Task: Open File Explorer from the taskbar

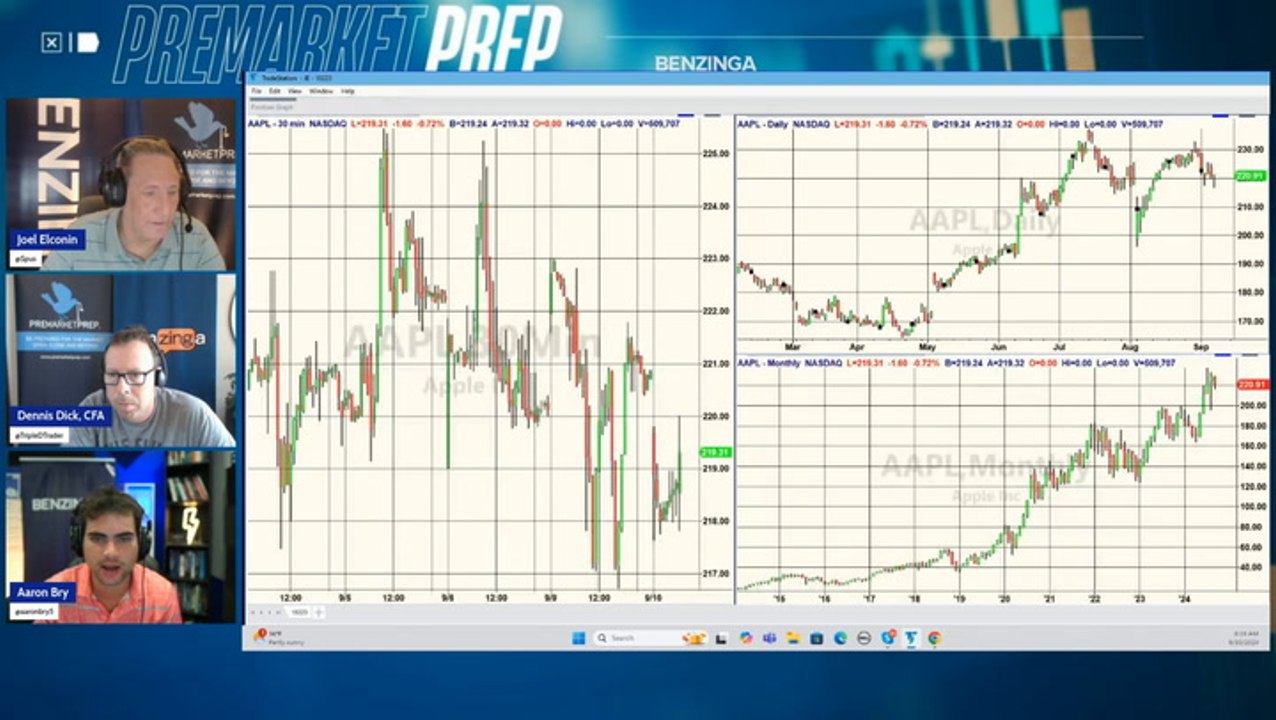Action: tap(793, 638)
